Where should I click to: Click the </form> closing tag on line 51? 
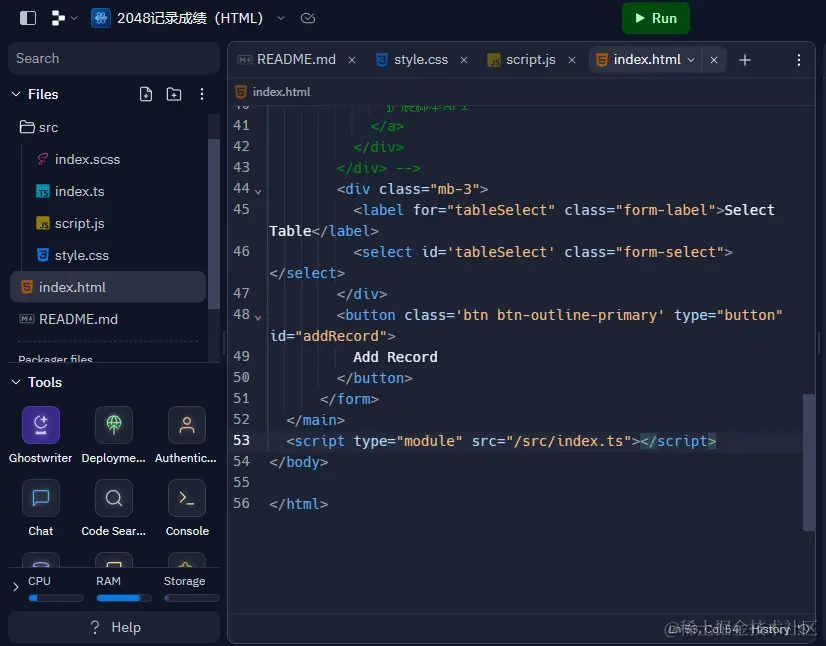pos(349,399)
